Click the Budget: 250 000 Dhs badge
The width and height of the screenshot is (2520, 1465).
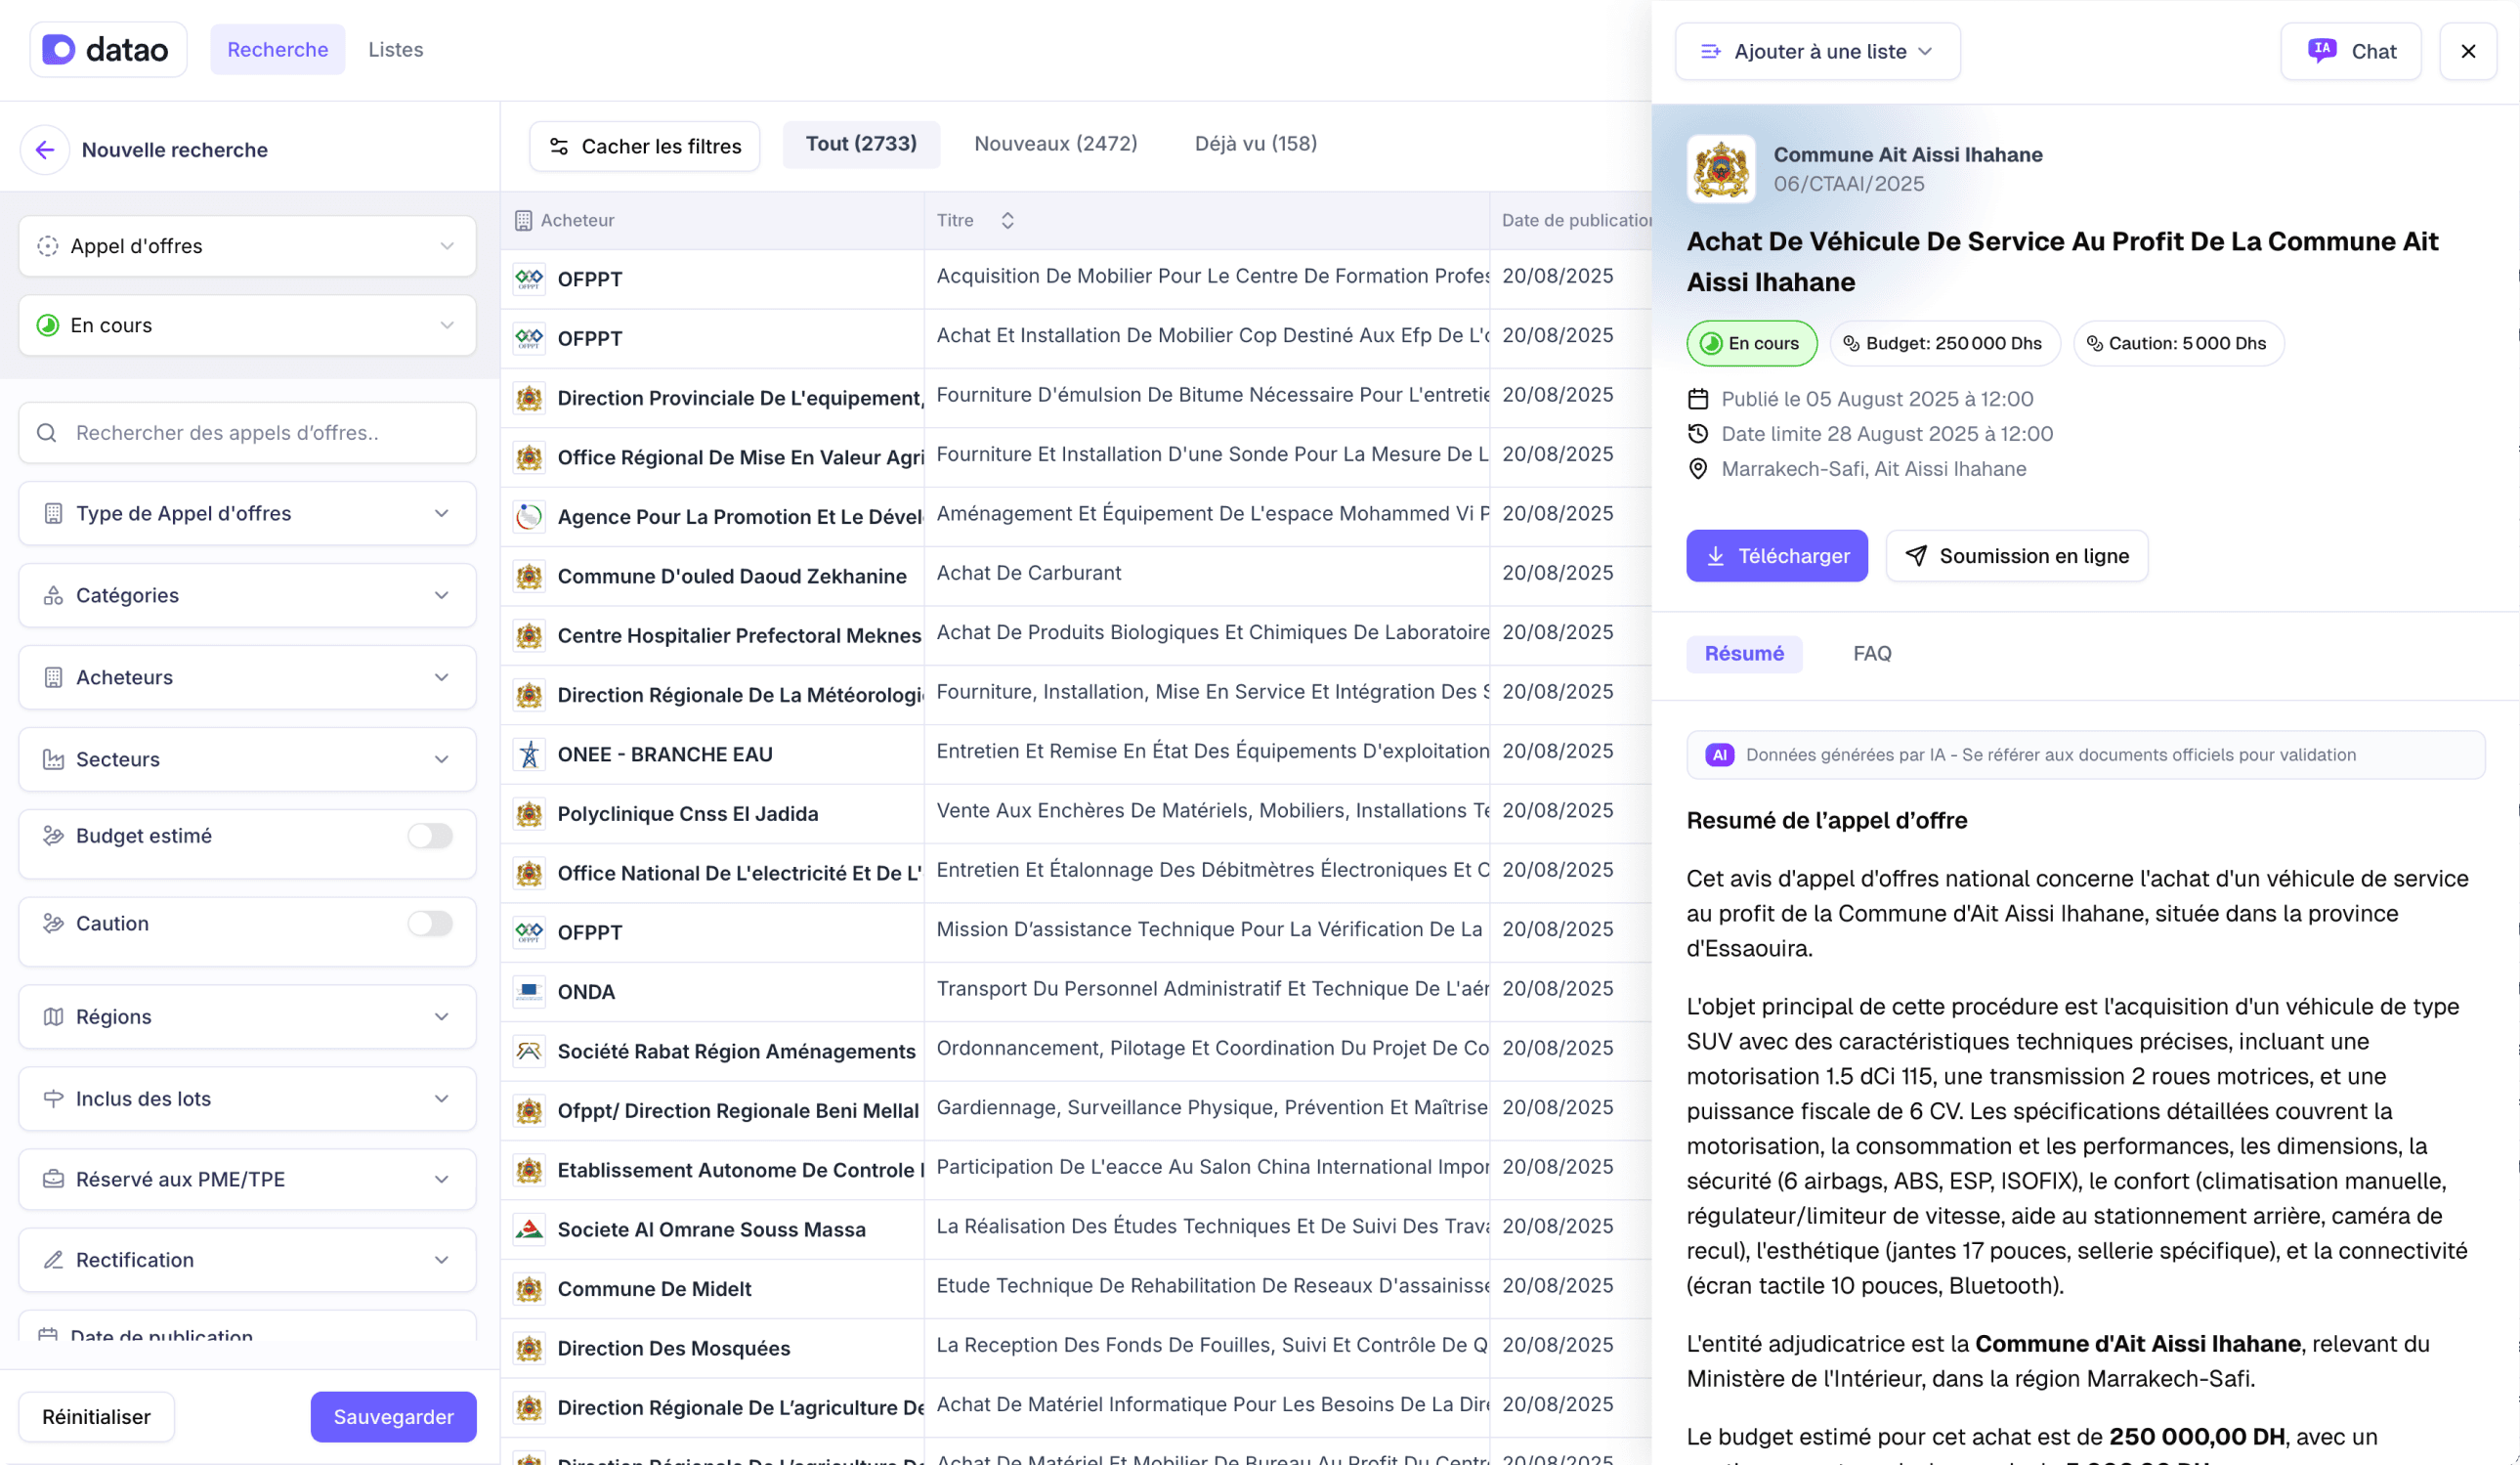(1944, 343)
